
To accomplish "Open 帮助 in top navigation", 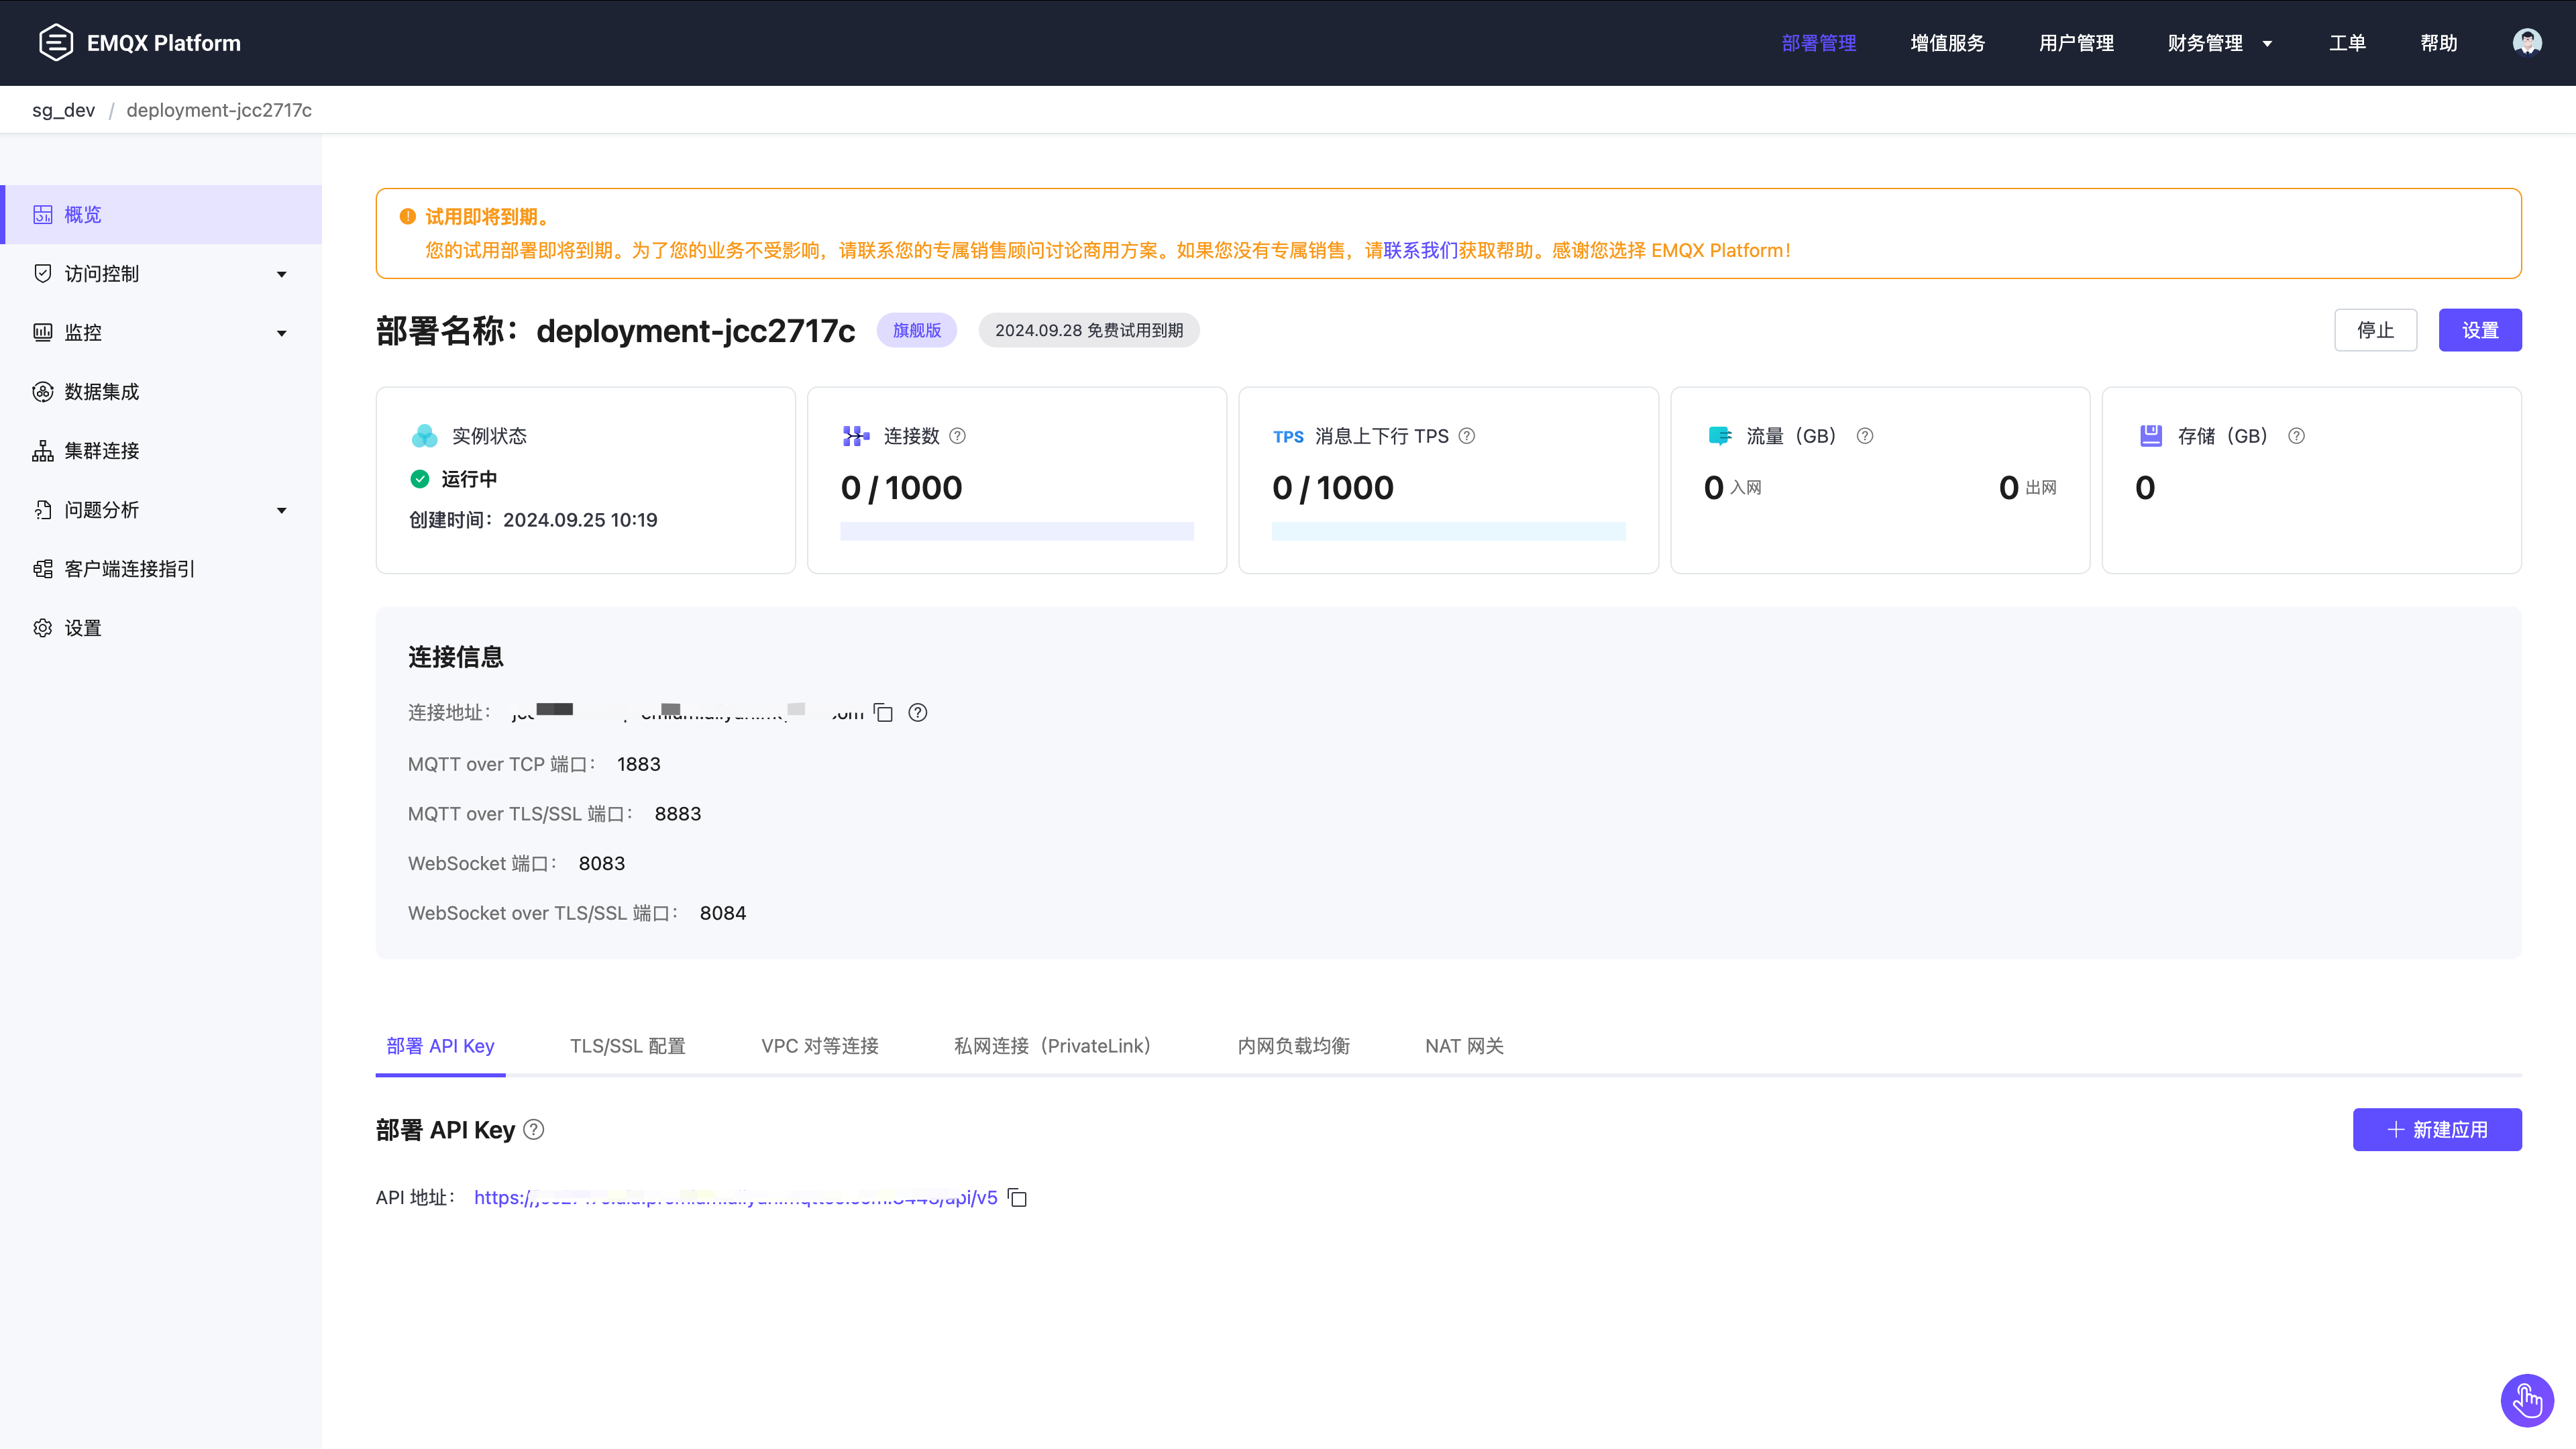I will [2438, 43].
